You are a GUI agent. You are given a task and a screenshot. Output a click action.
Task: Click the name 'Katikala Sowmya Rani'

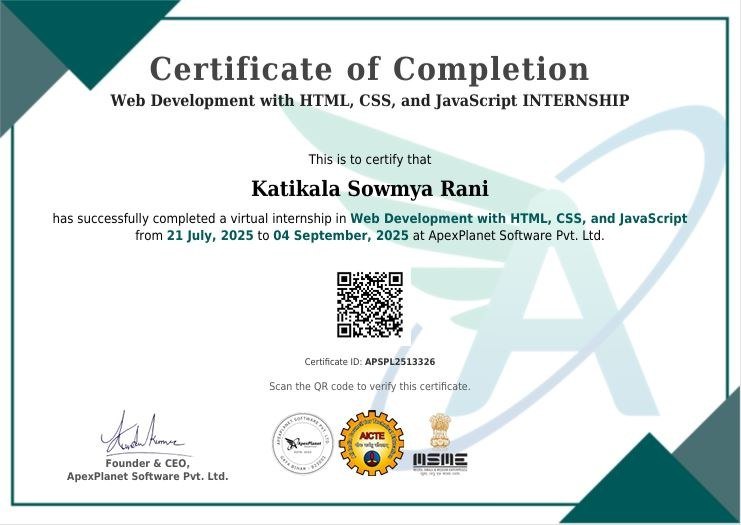click(370, 189)
